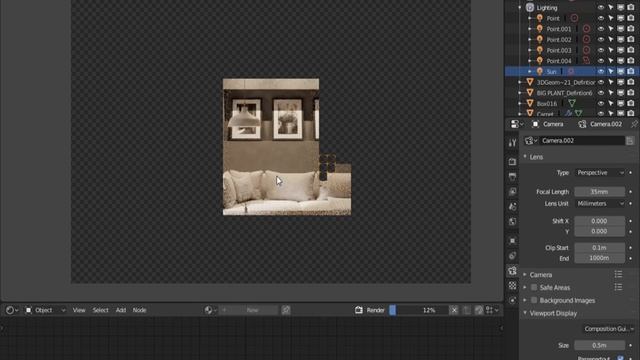Toggle the selectable arrow for Sun
The height and width of the screenshot is (360, 640).
click(x=611, y=71)
